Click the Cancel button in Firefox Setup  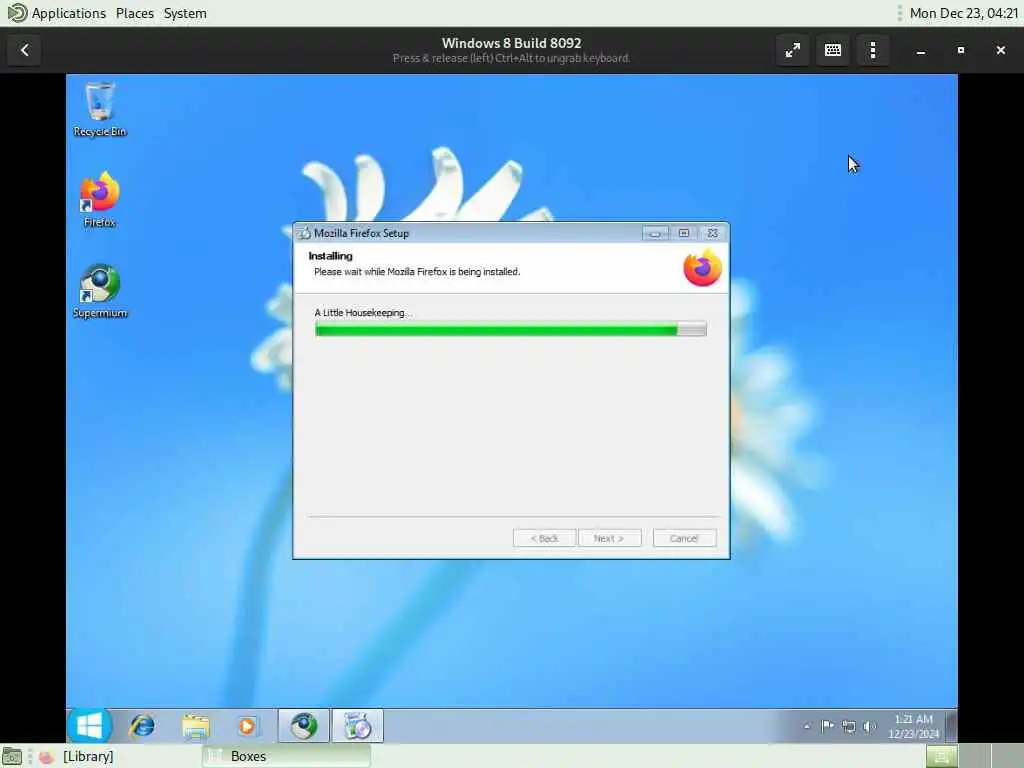pos(684,538)
